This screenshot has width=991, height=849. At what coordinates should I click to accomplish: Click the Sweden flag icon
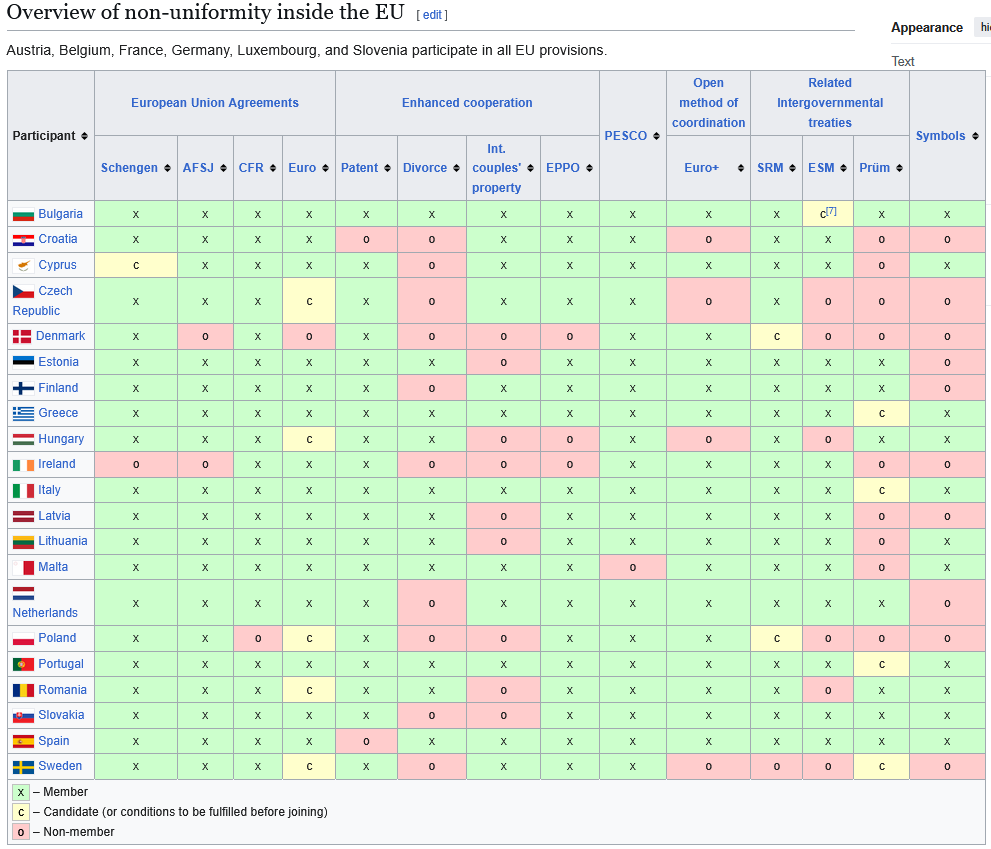pyautogui.click(x=23, y=767)
